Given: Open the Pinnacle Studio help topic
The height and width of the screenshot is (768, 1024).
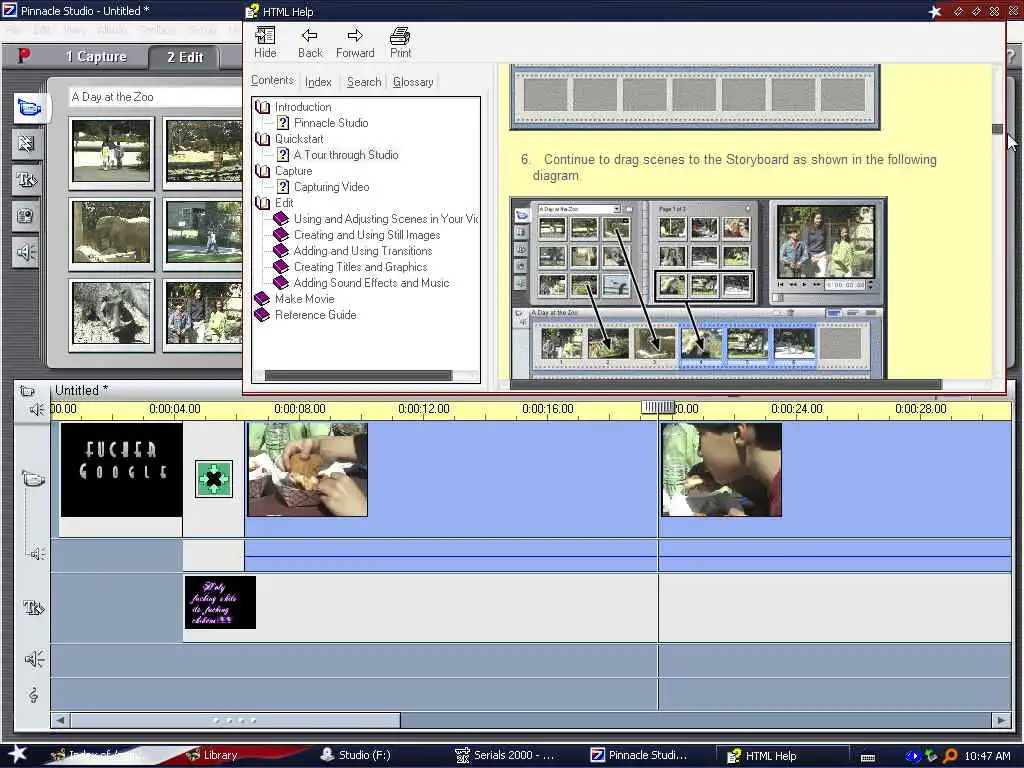Looking at the screenshot, I should point(331,123).
